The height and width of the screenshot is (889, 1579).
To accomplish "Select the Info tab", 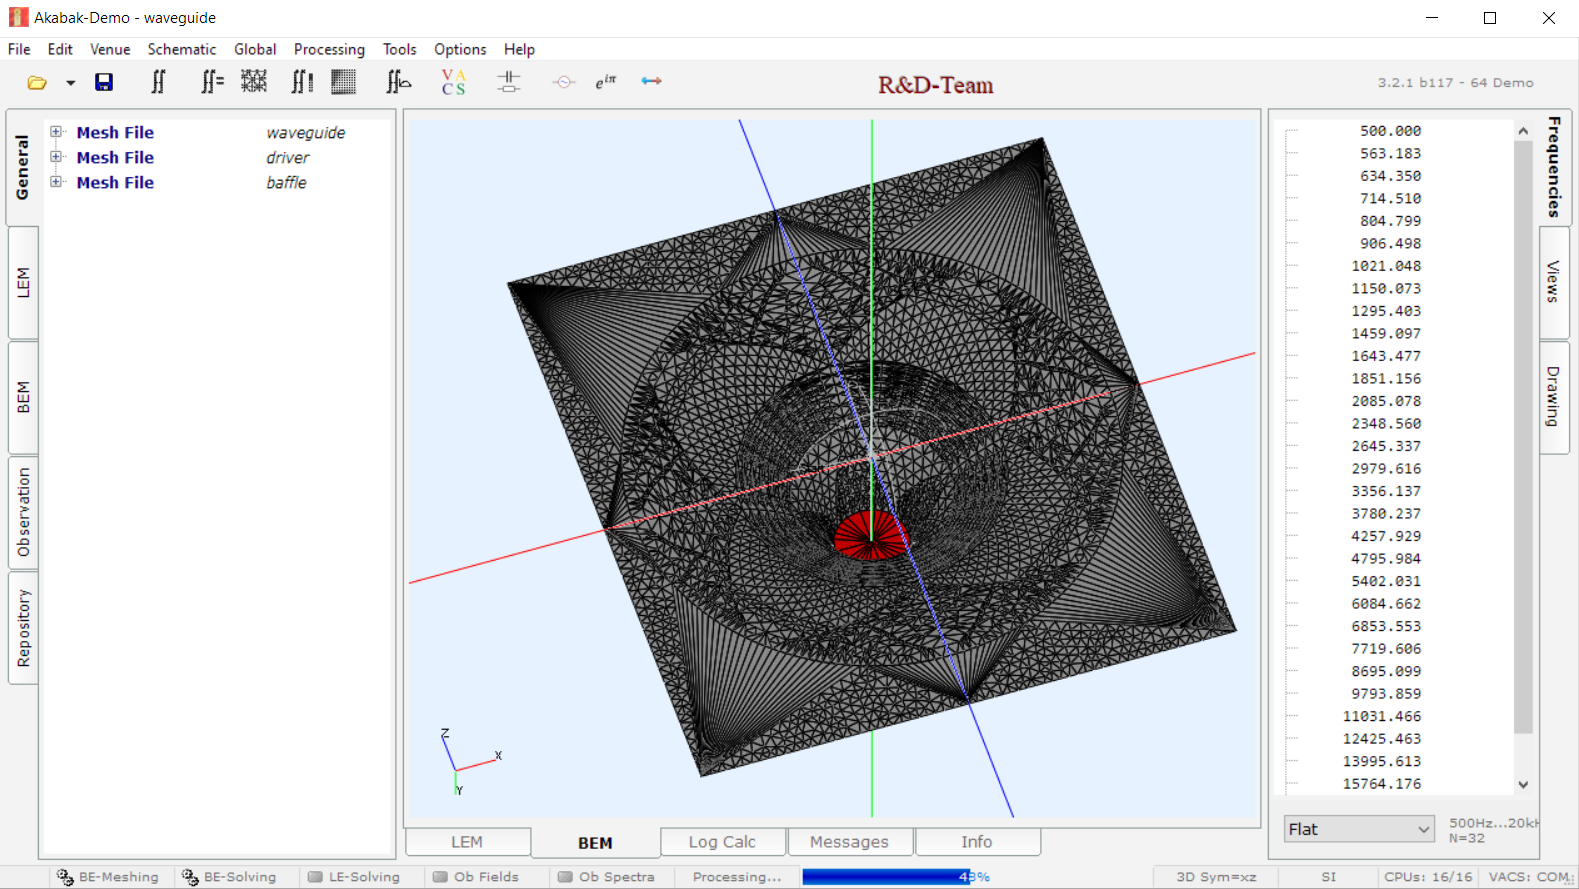I will coord(977,842).
